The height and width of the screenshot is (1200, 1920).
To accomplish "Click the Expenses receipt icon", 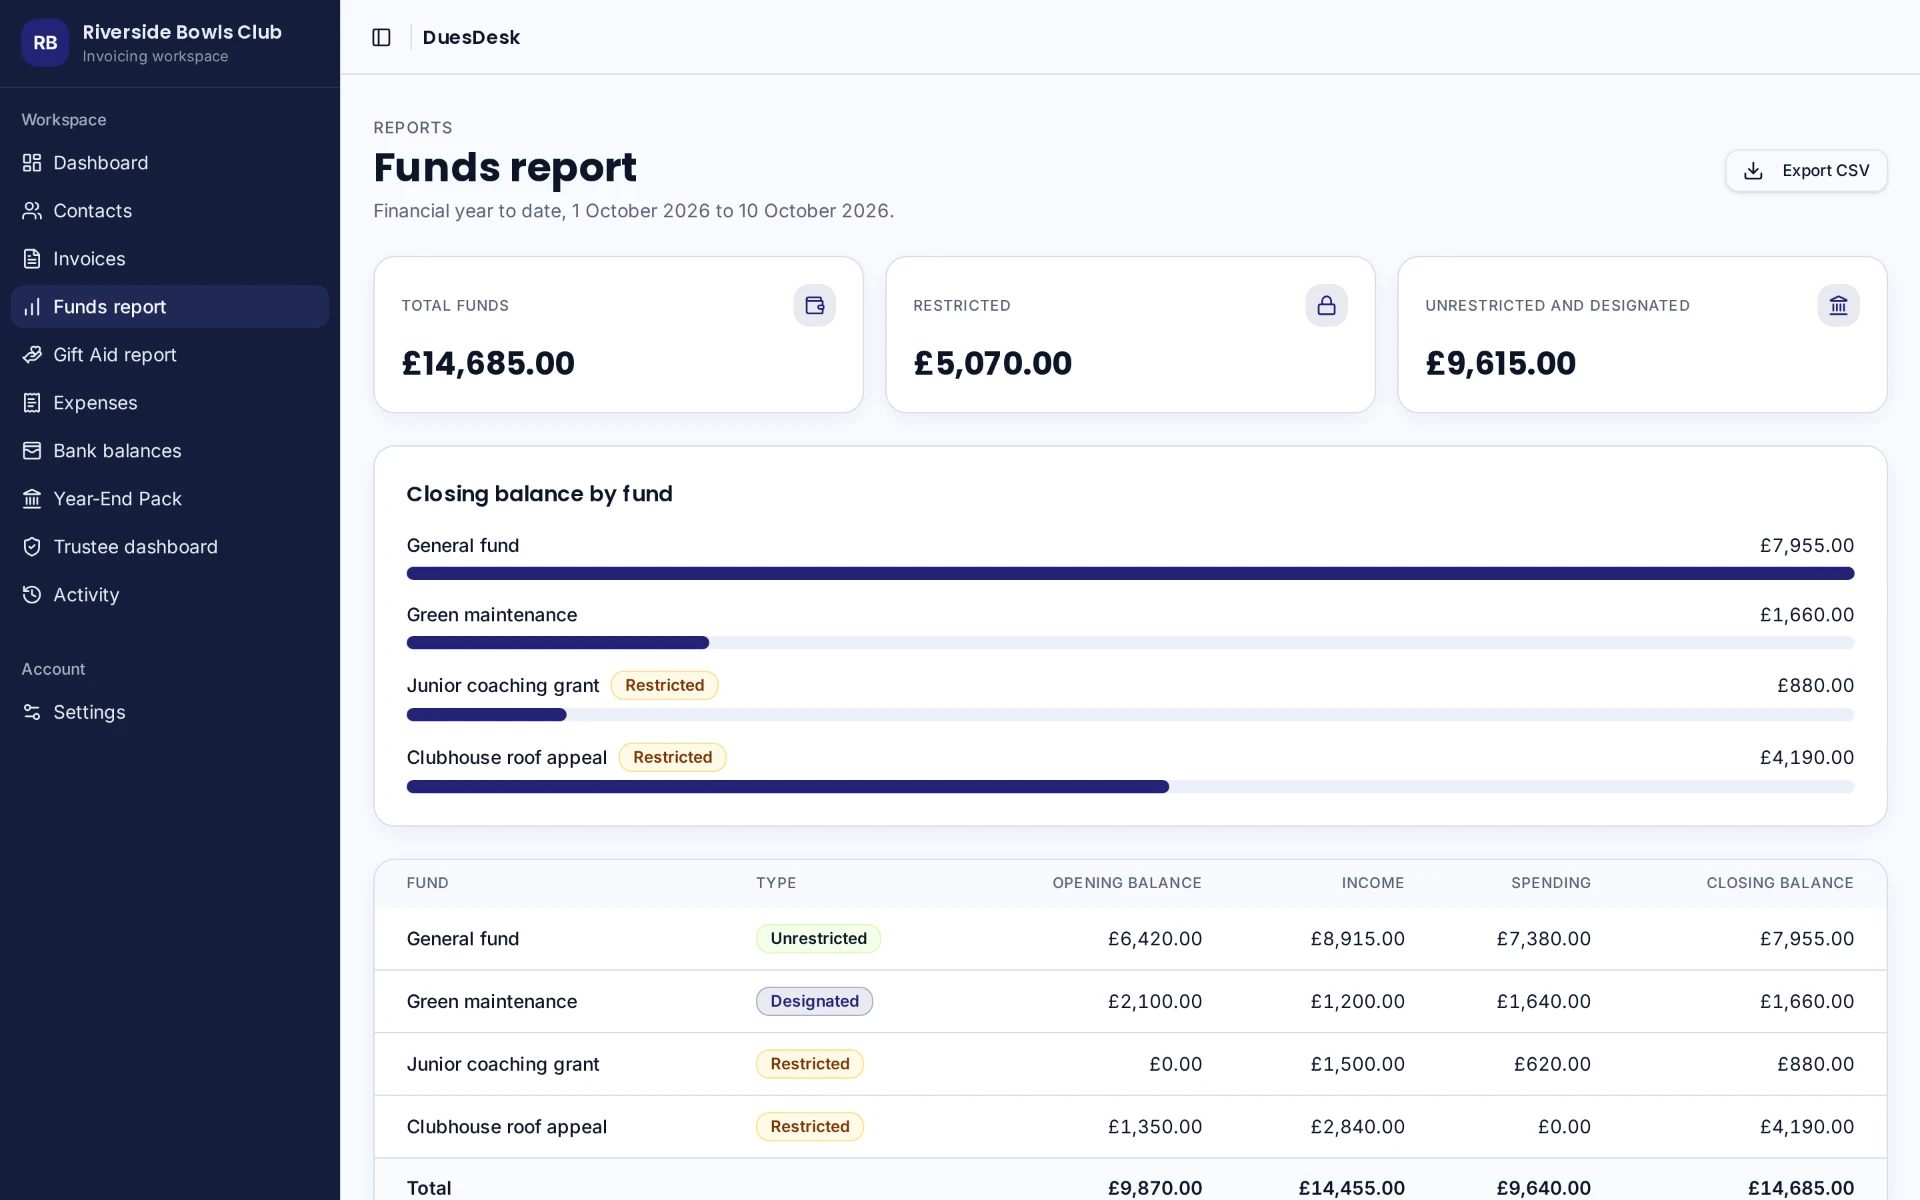I will coord(32,403).
